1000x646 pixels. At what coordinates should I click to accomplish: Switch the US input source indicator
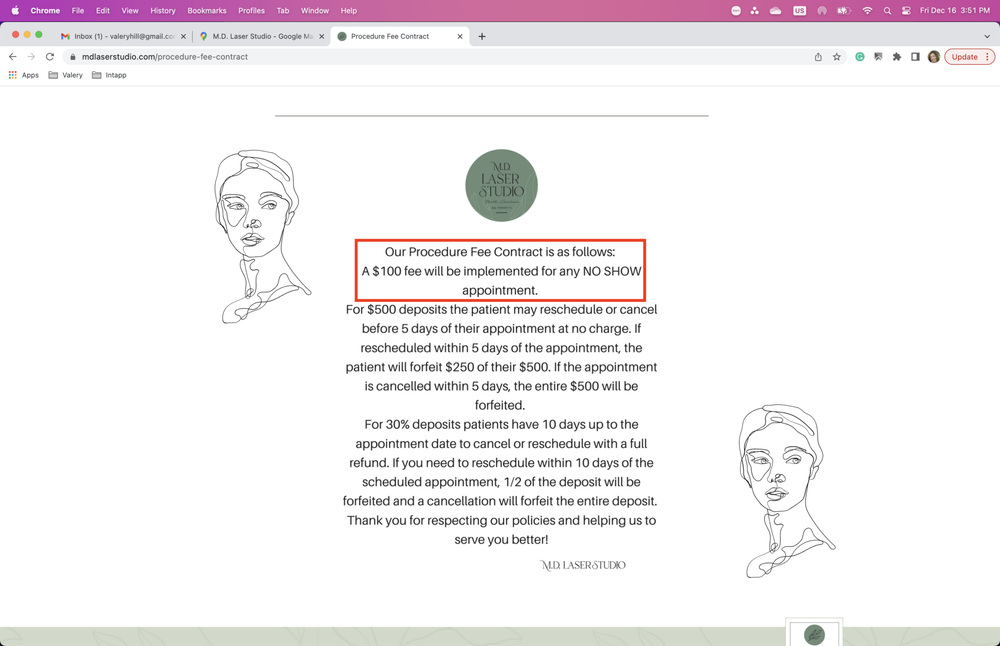(x=799, y=11)
